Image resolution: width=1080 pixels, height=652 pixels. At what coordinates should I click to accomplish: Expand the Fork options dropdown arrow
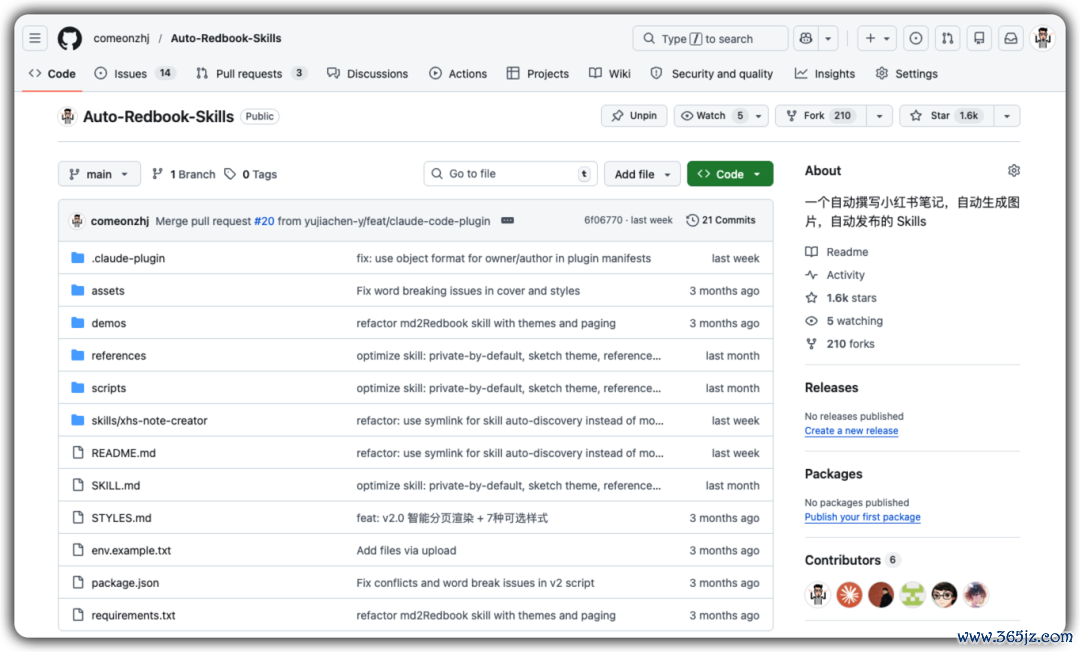(880, 116)
